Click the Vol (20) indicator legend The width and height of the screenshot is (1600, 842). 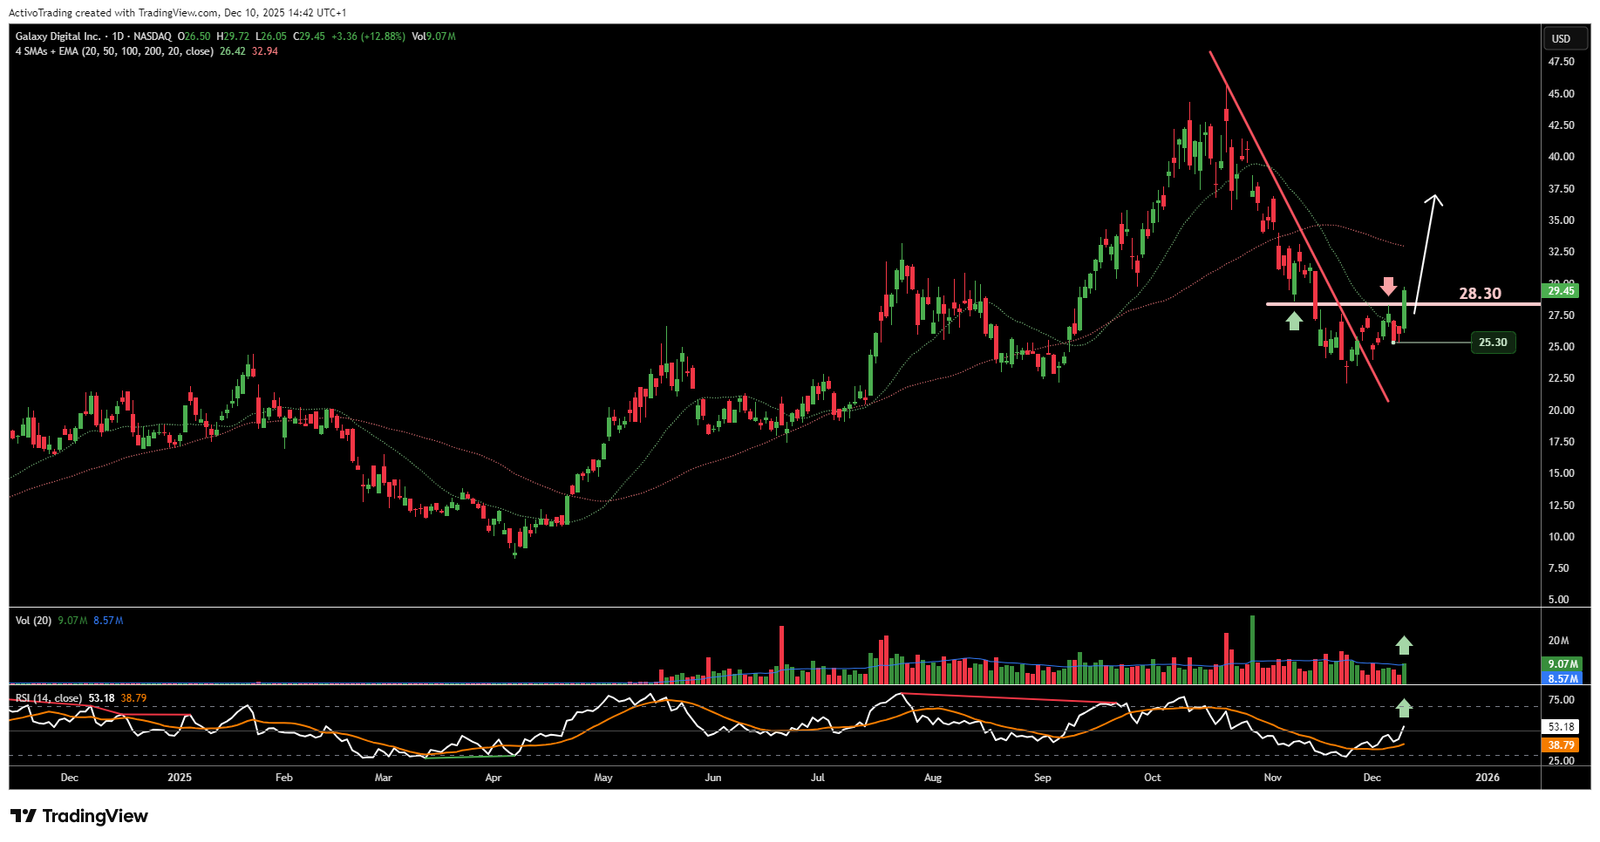[34, 621]
